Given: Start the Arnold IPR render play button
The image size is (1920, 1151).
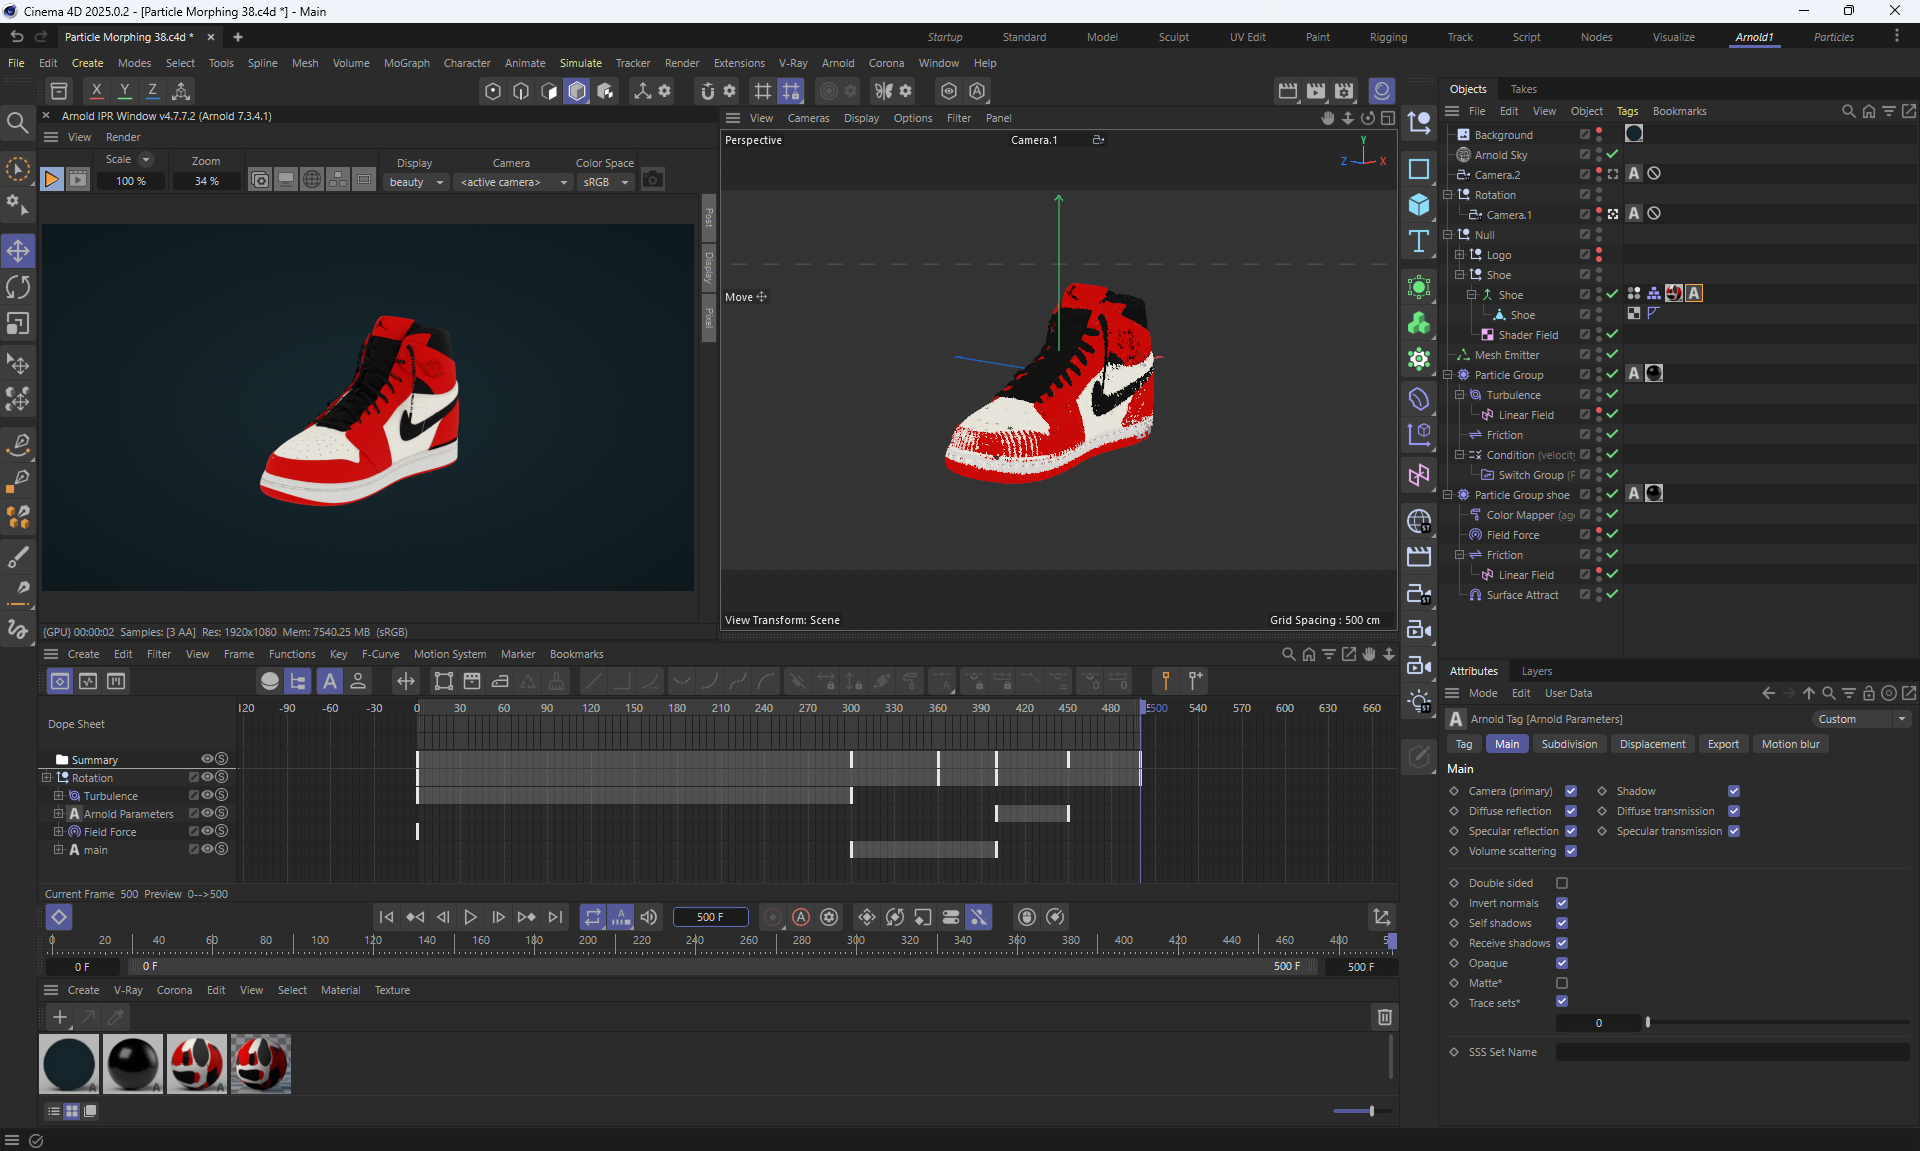Looking at the screenshot, I should (52, 180).
